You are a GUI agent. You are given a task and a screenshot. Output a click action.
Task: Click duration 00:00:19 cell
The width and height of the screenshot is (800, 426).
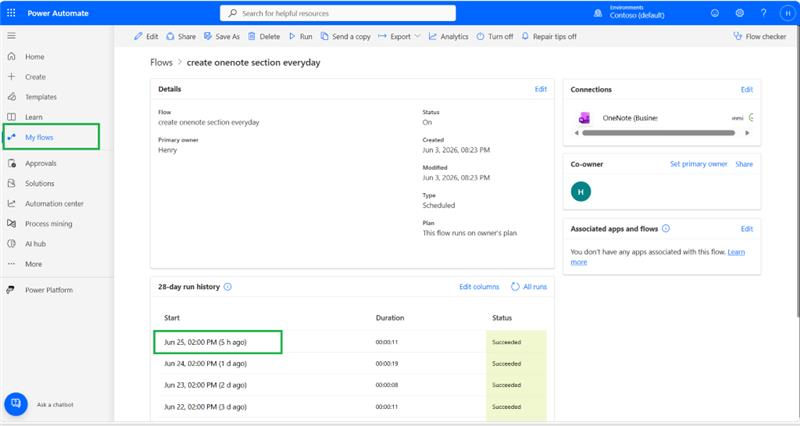click(387, 364)
